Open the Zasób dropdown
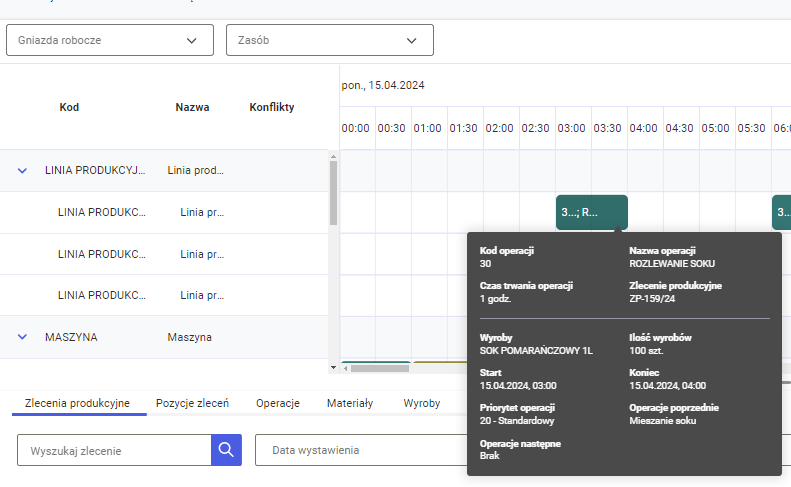 (x=329, y=40)
